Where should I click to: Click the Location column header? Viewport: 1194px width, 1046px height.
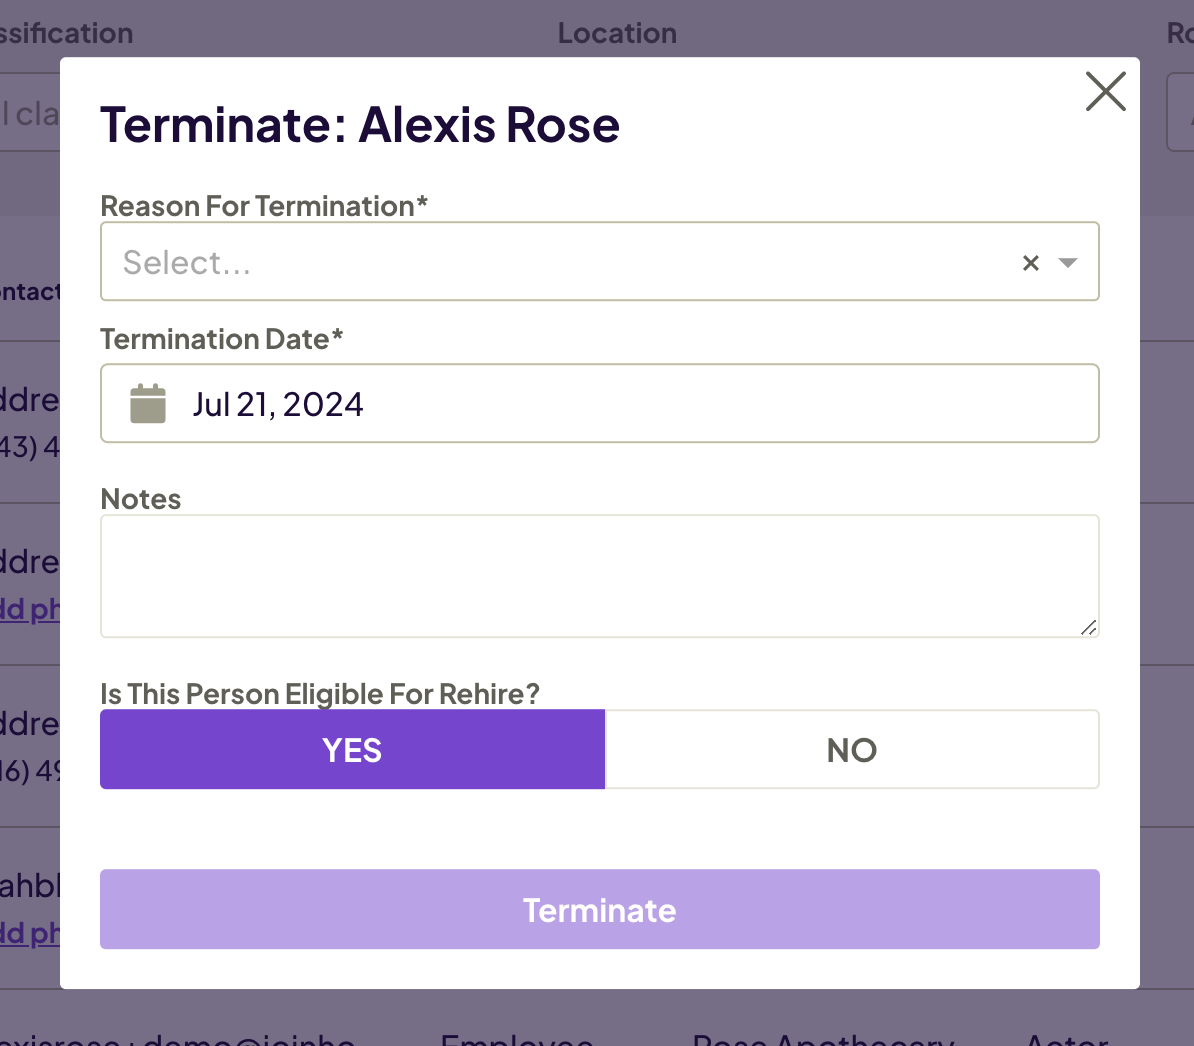617,33
